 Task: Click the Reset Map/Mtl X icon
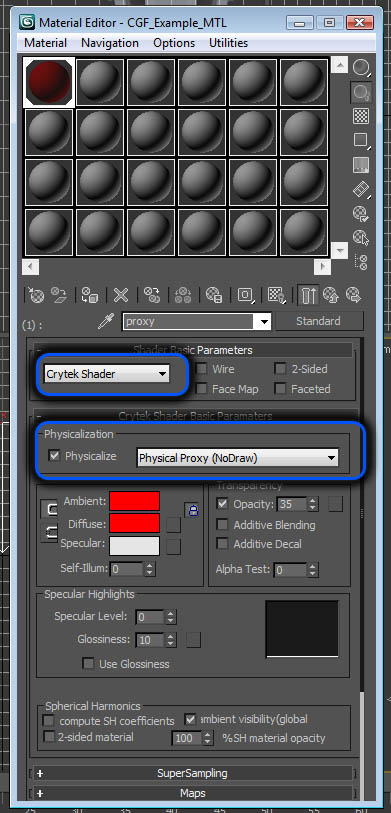(120, 296)
